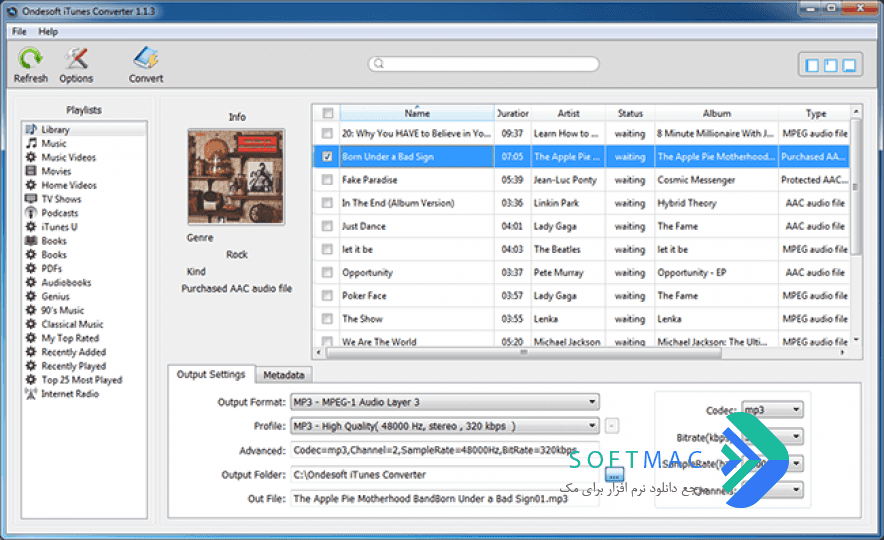Select the second panel layout icon
Viewport: 884px width, 540px height.
click(x=830, y=66)
